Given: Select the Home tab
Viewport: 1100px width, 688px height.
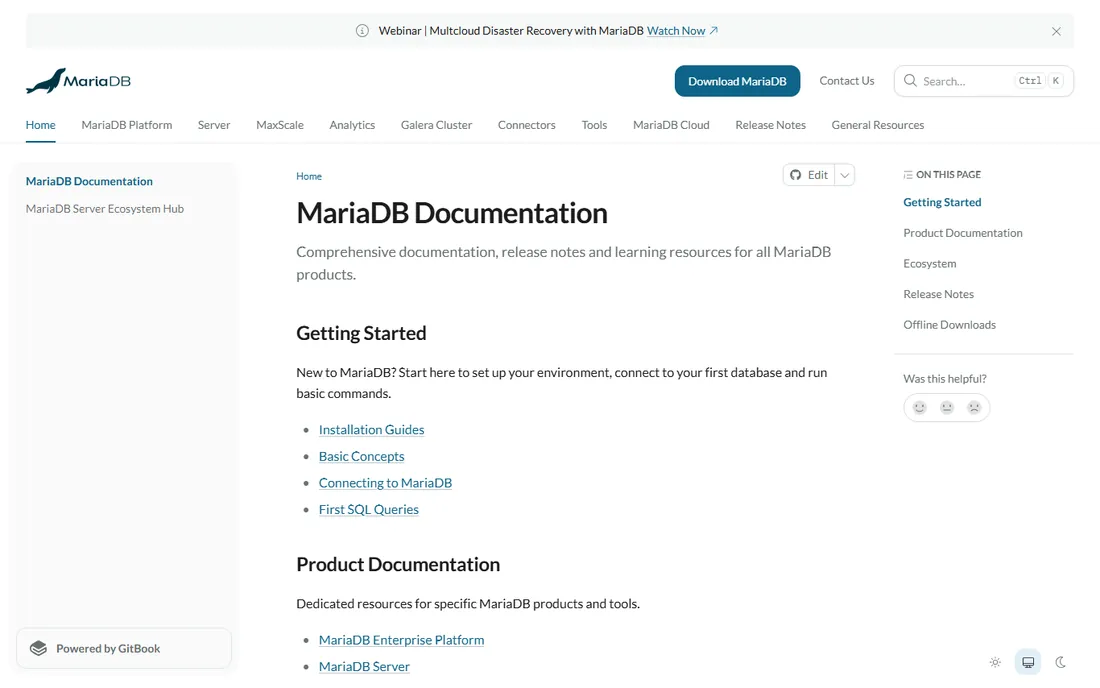Looking at the screenshot, I should (41, 125).
